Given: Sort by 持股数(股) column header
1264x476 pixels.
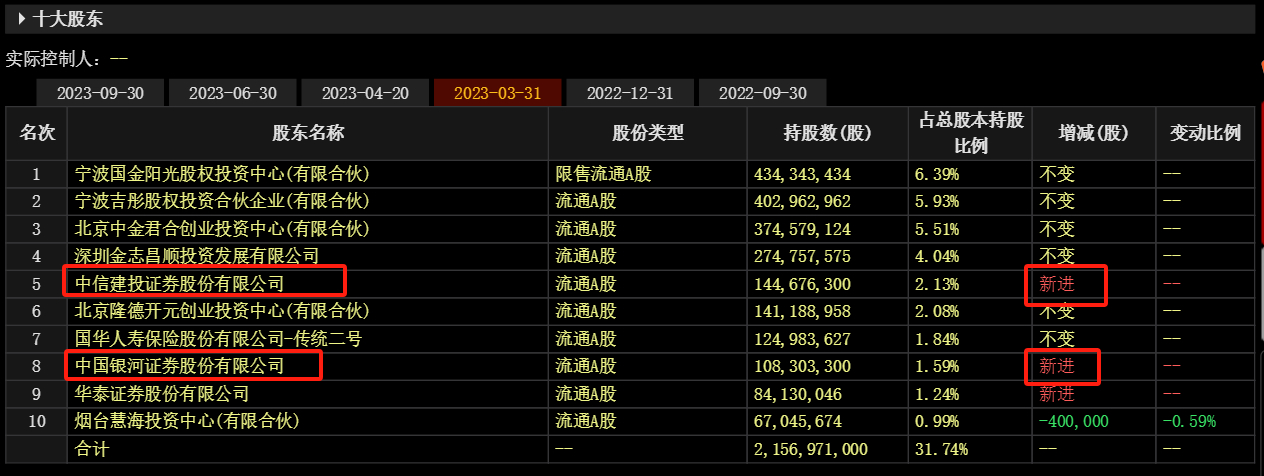Looking at the screenshot, I should coord(827,133).
